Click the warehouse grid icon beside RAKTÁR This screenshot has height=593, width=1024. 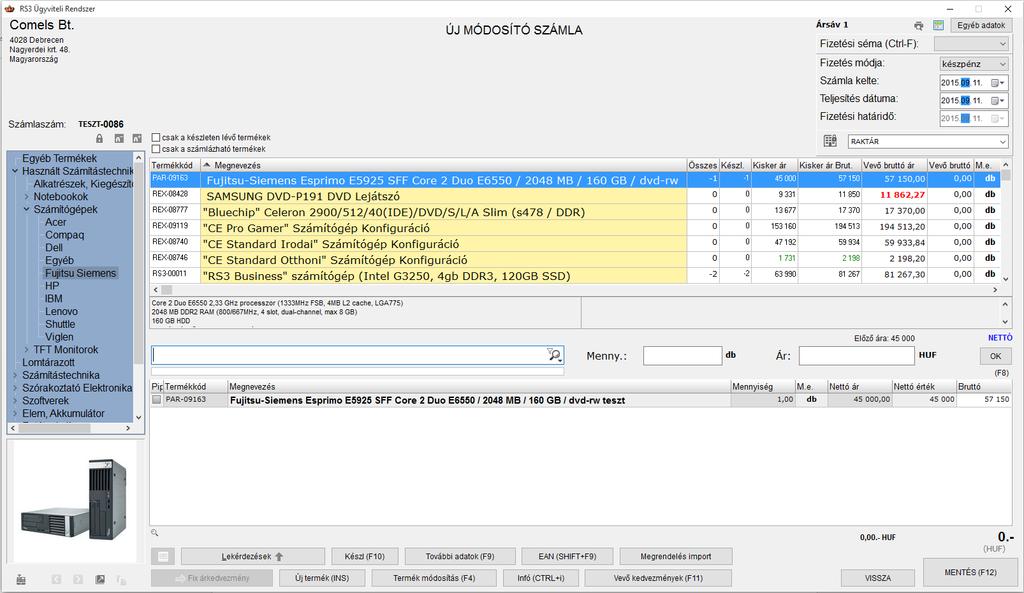click(830, 141)
